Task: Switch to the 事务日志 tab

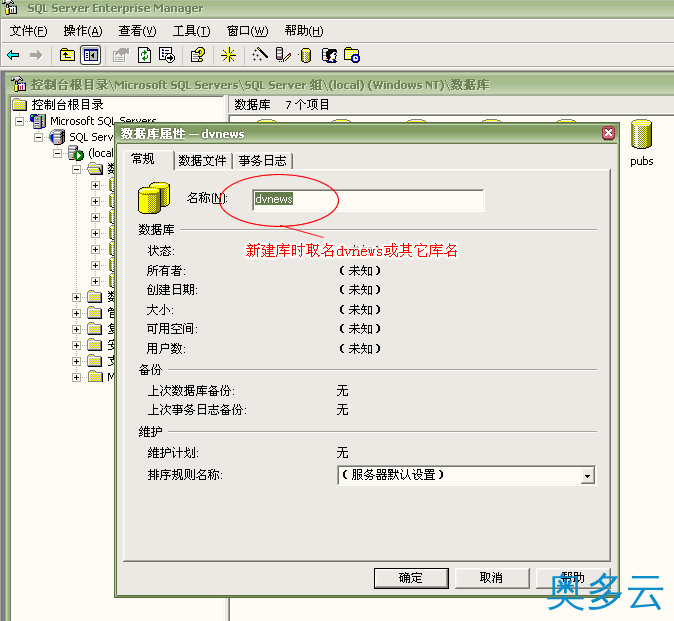Action: tap(262, 161)
